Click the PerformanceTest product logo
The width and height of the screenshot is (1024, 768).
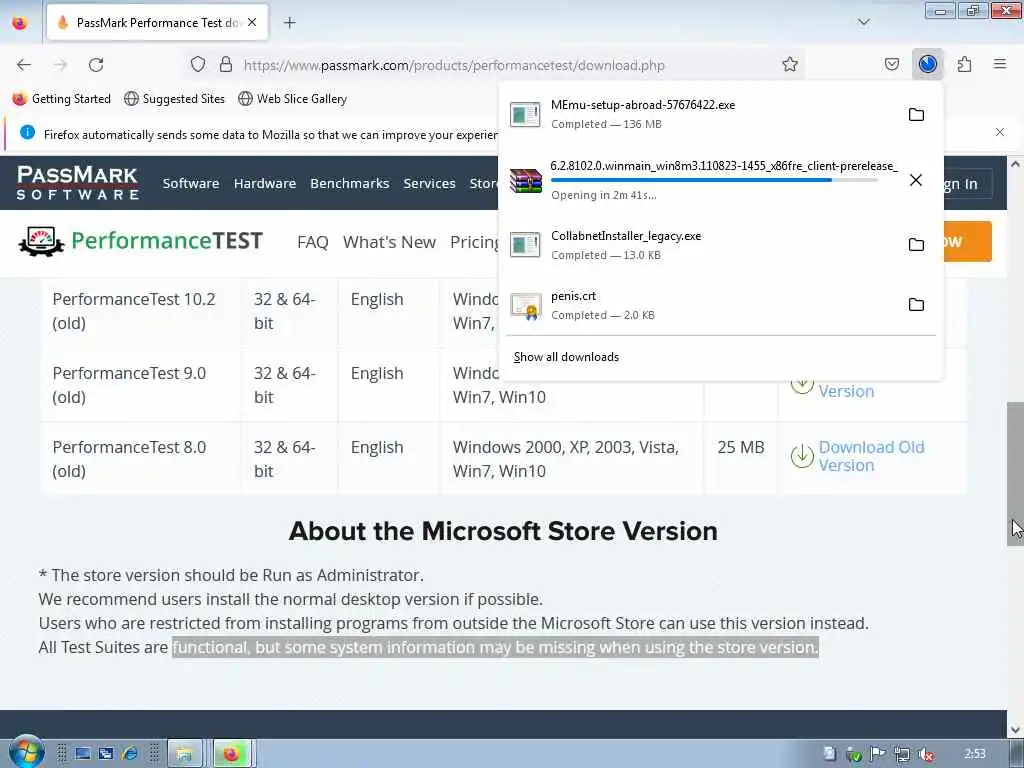coord(140,241)
